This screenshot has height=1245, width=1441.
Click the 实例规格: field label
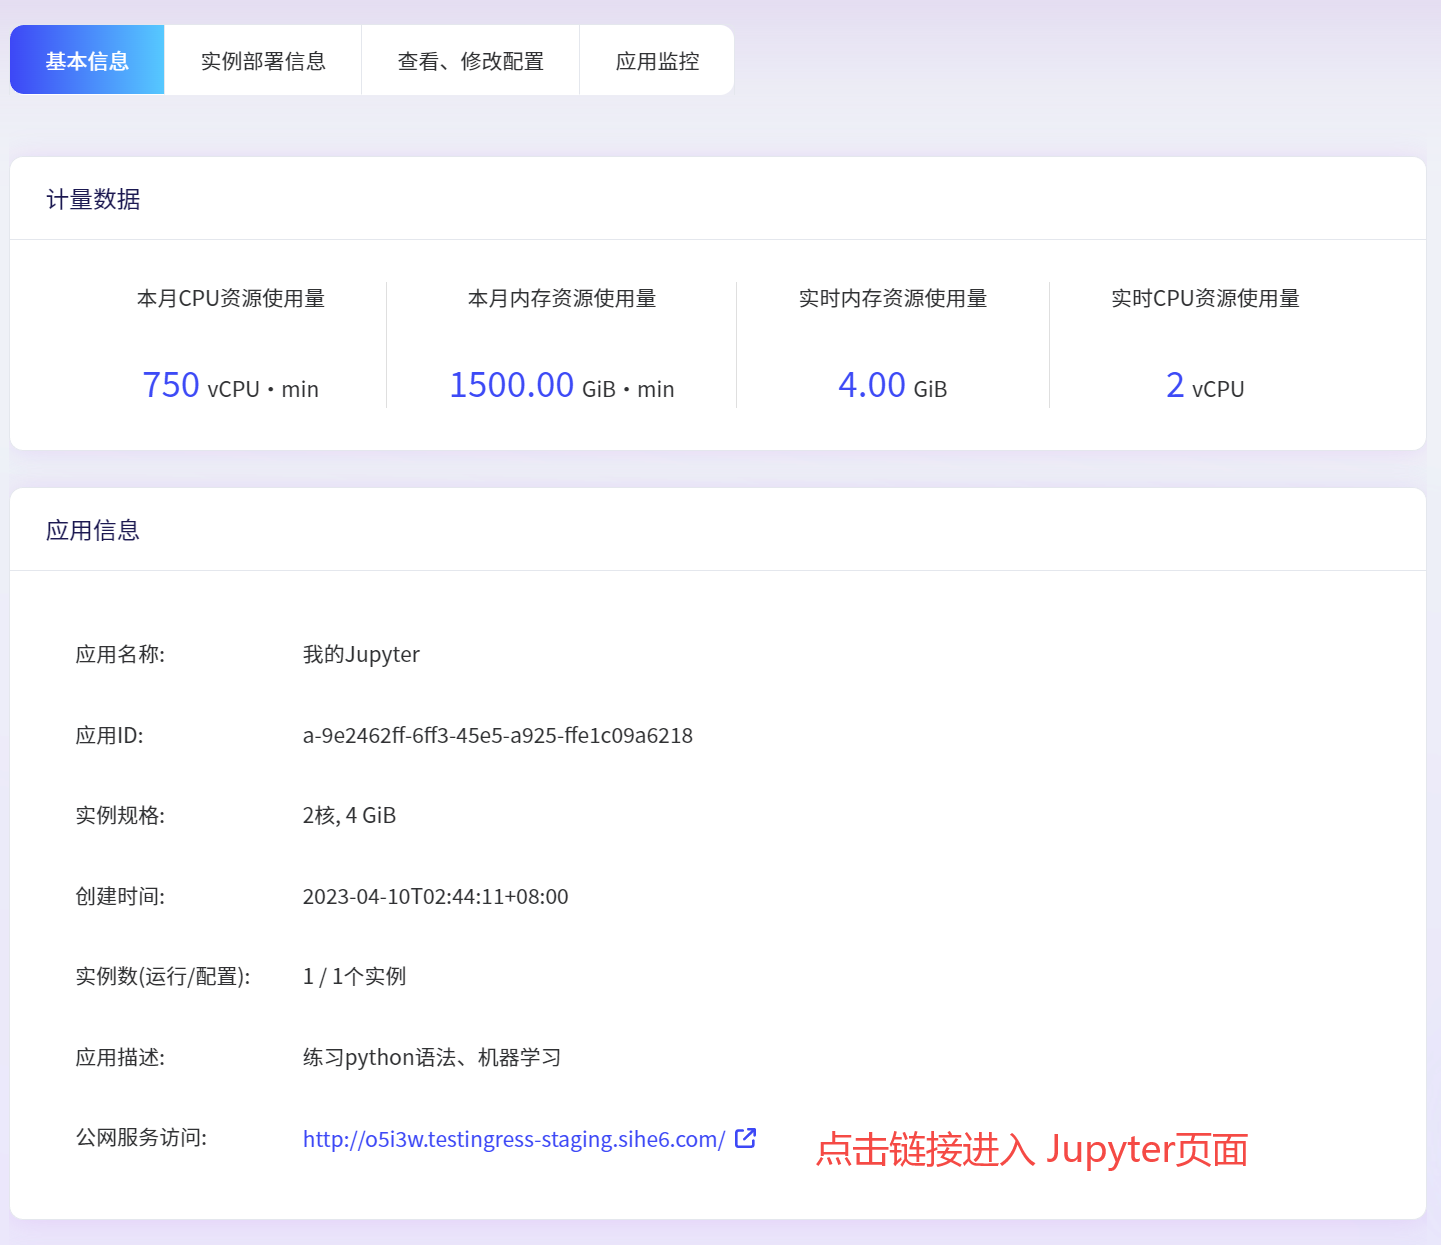[120, 816]
